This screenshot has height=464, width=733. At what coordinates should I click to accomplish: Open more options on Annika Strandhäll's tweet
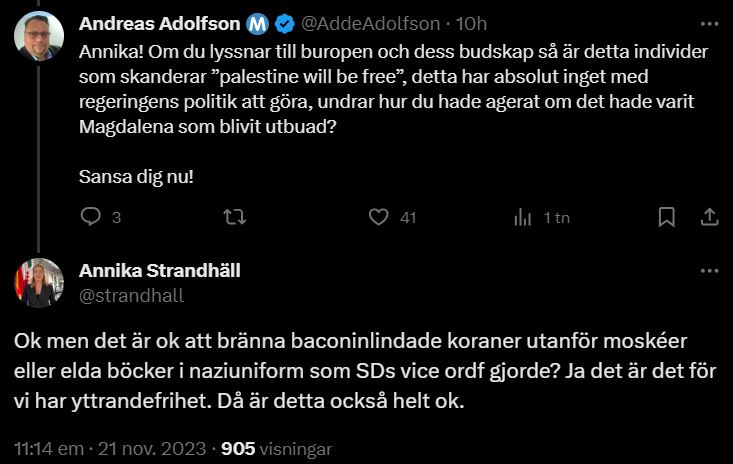coord(708,271)
